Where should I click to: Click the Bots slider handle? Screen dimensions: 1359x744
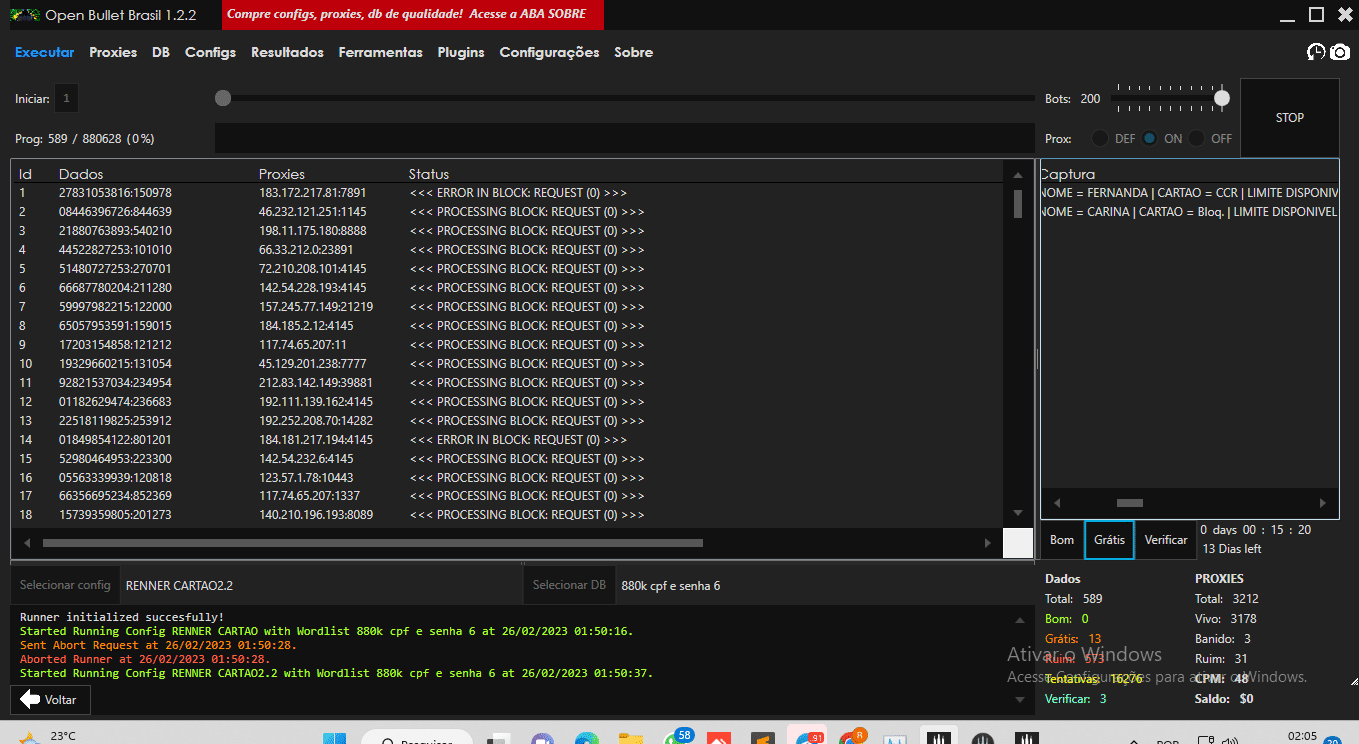click(1221, 98)
